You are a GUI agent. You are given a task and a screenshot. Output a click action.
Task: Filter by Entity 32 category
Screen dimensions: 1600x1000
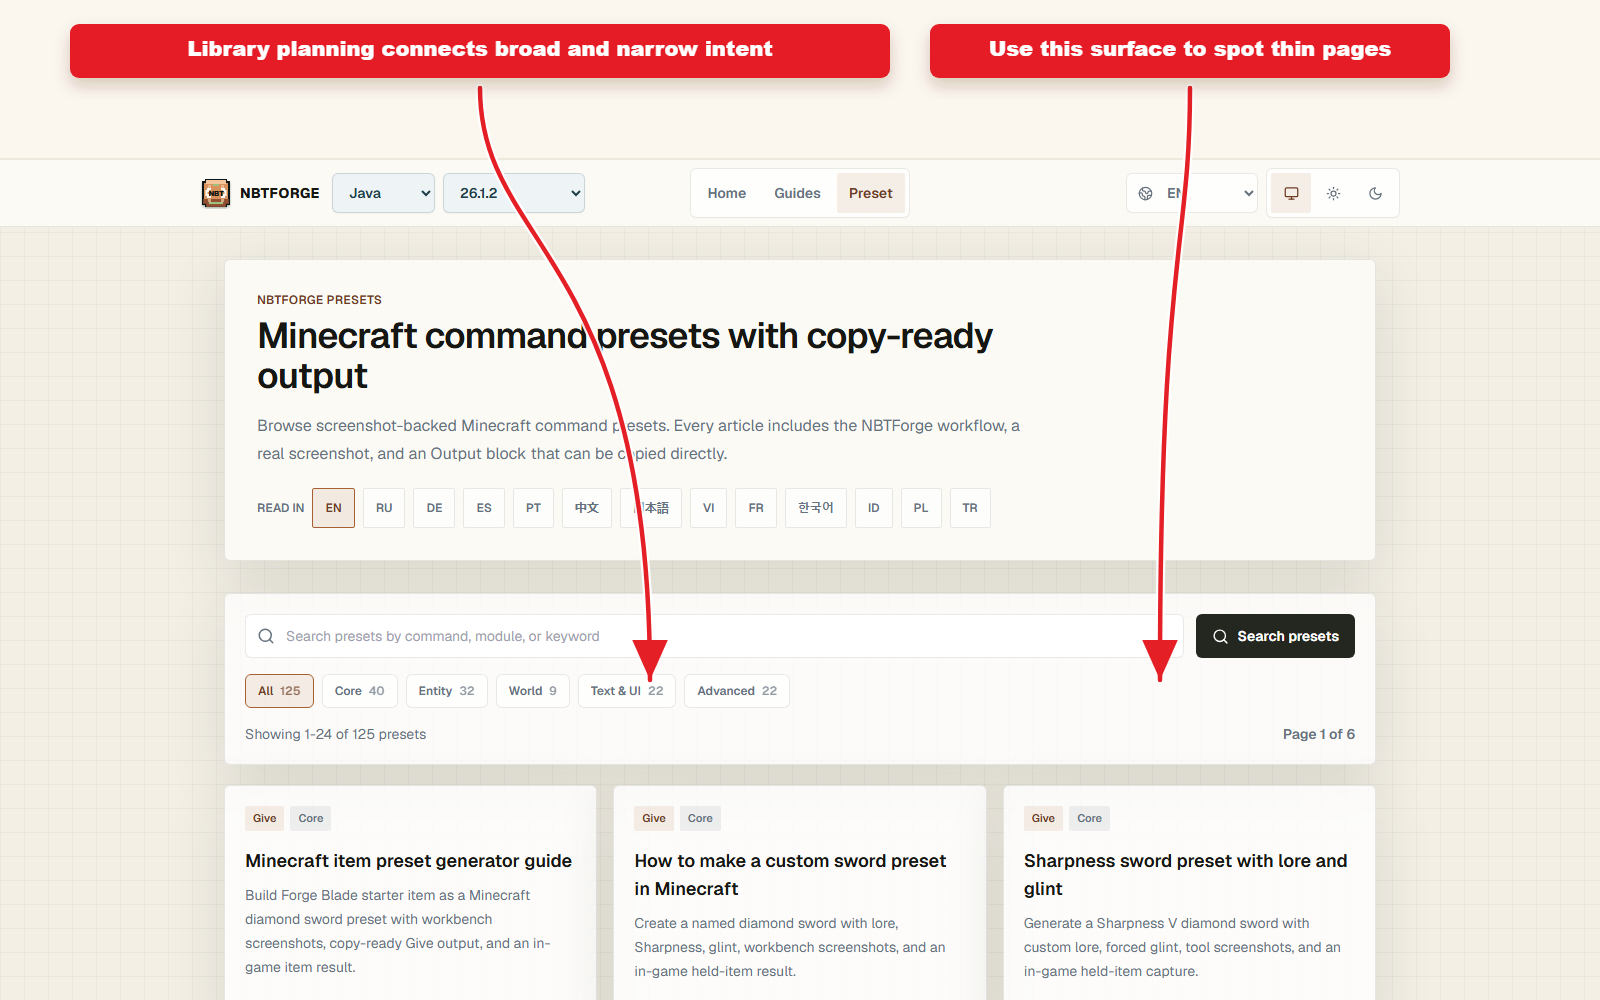coord(447,691)
